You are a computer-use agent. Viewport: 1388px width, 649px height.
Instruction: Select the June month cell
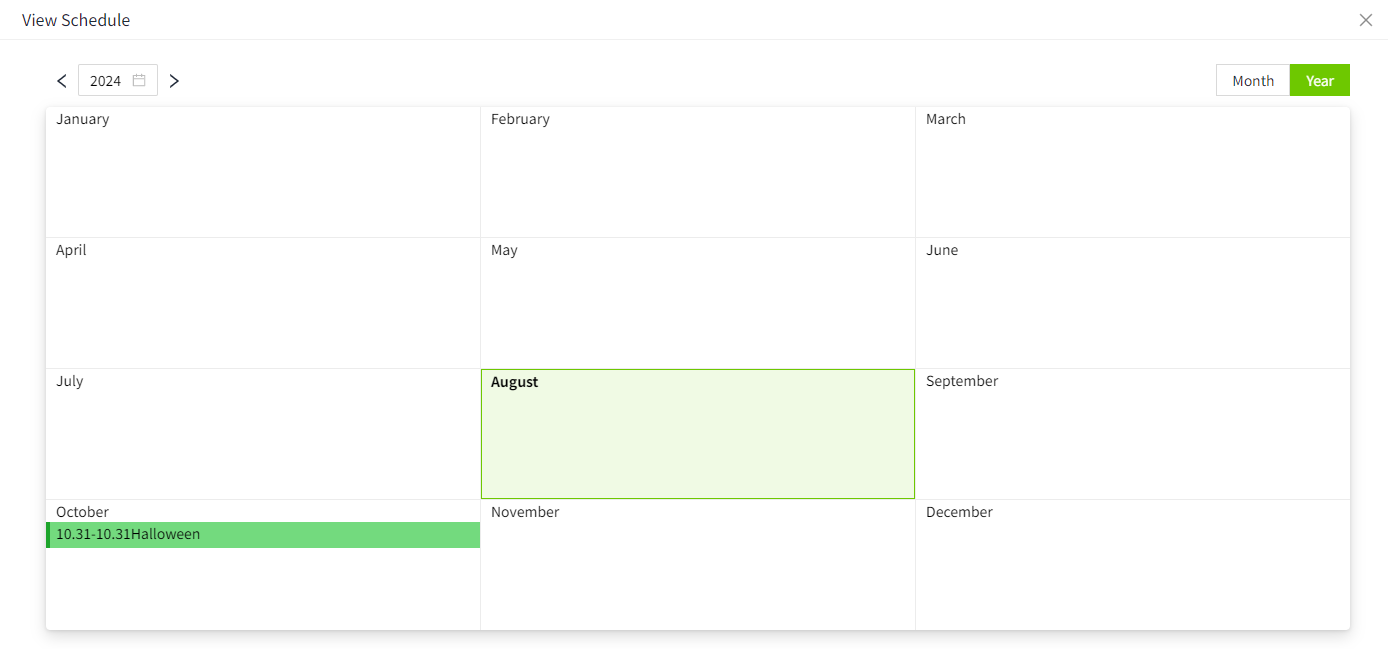coord(1132,303)
